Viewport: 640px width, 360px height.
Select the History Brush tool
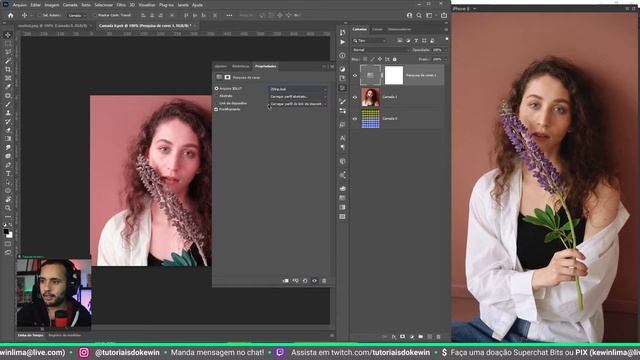[x=8, y=122]
